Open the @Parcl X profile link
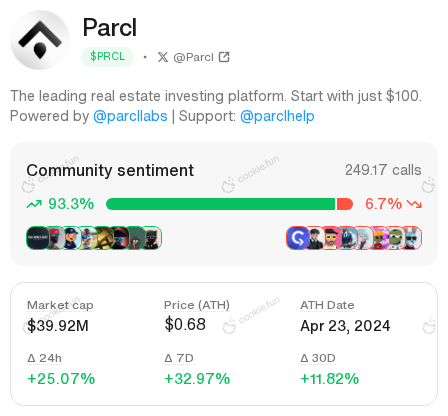 tap(193, 57)
